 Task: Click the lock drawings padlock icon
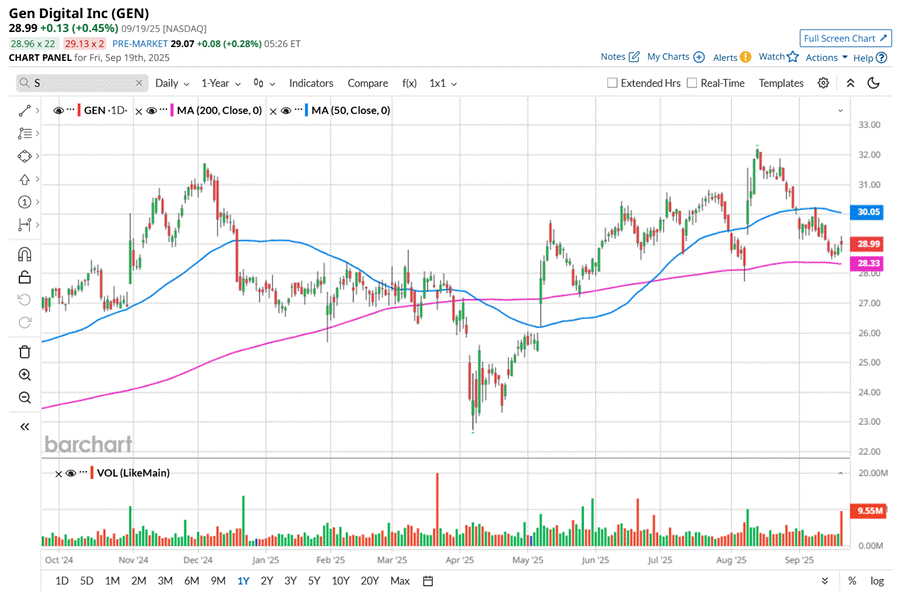click(24, 277)
